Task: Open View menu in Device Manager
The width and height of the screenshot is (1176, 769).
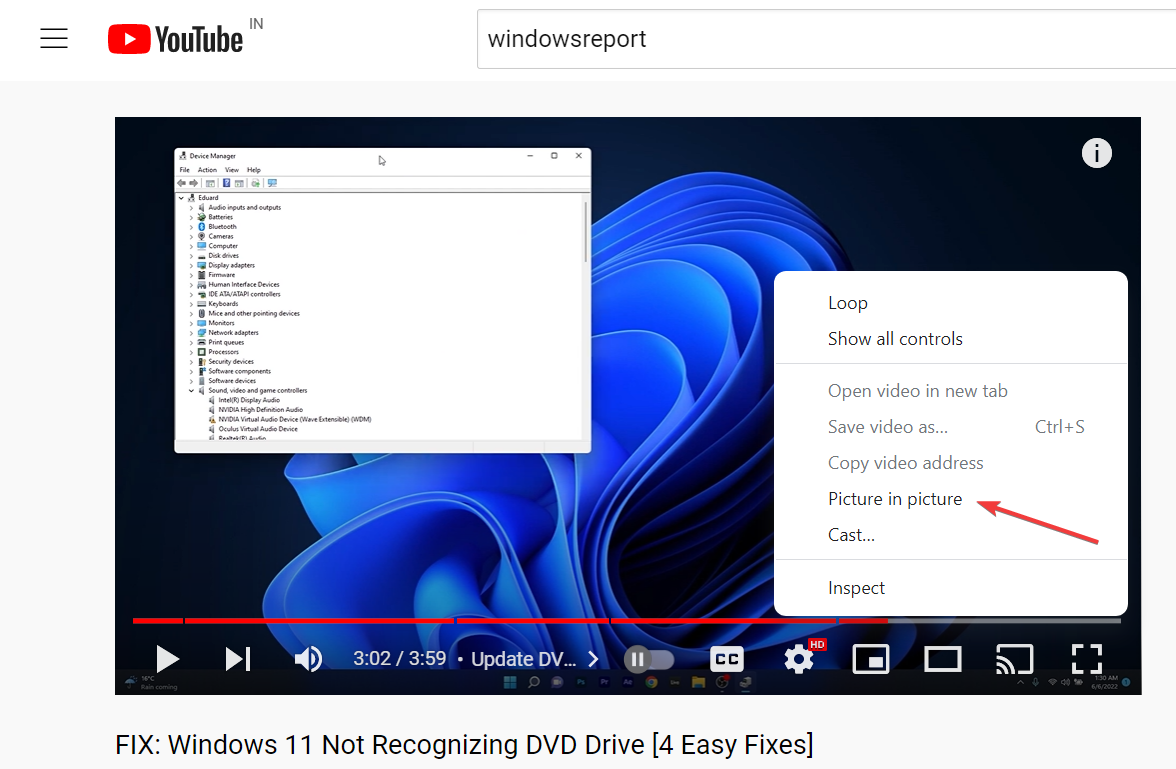Action: pos(232,170)
